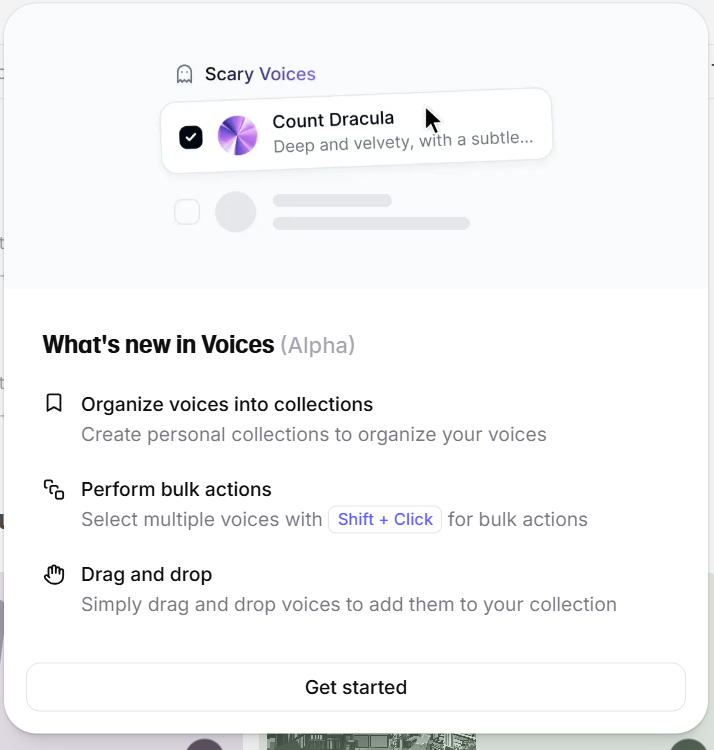Click the bulk actions copy icon
The height and width of the screenshot is (750, 714).
(54, 489)
